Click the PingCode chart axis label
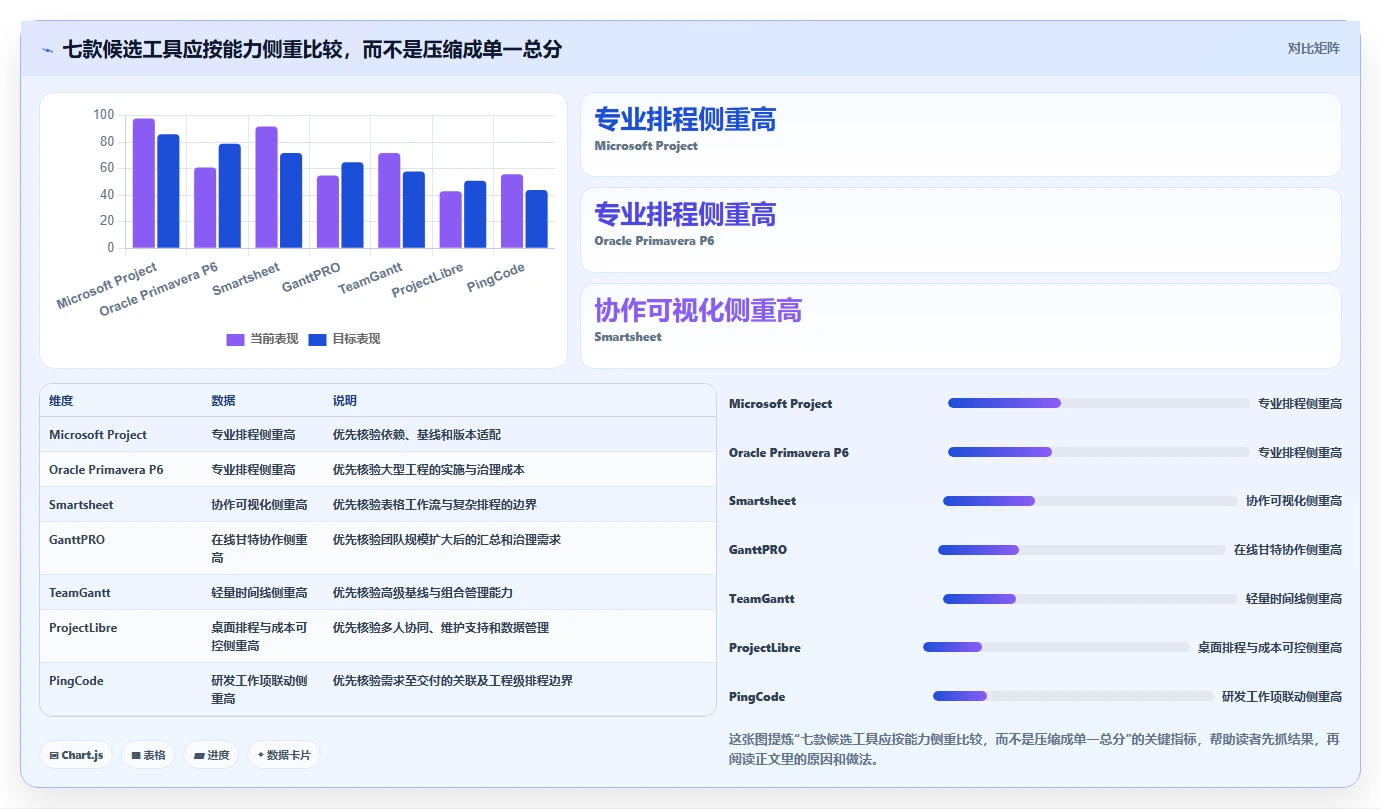 click(x=496, y=278)
